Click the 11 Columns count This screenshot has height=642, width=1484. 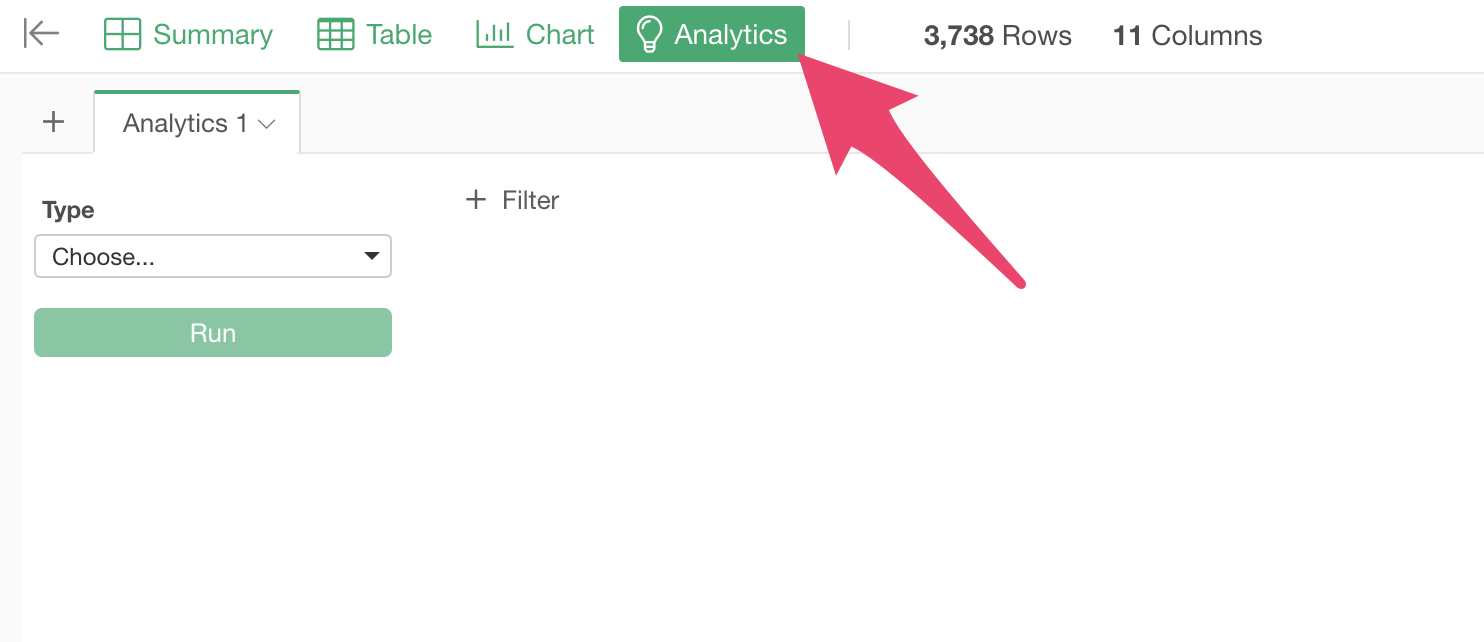(1187, 36)
